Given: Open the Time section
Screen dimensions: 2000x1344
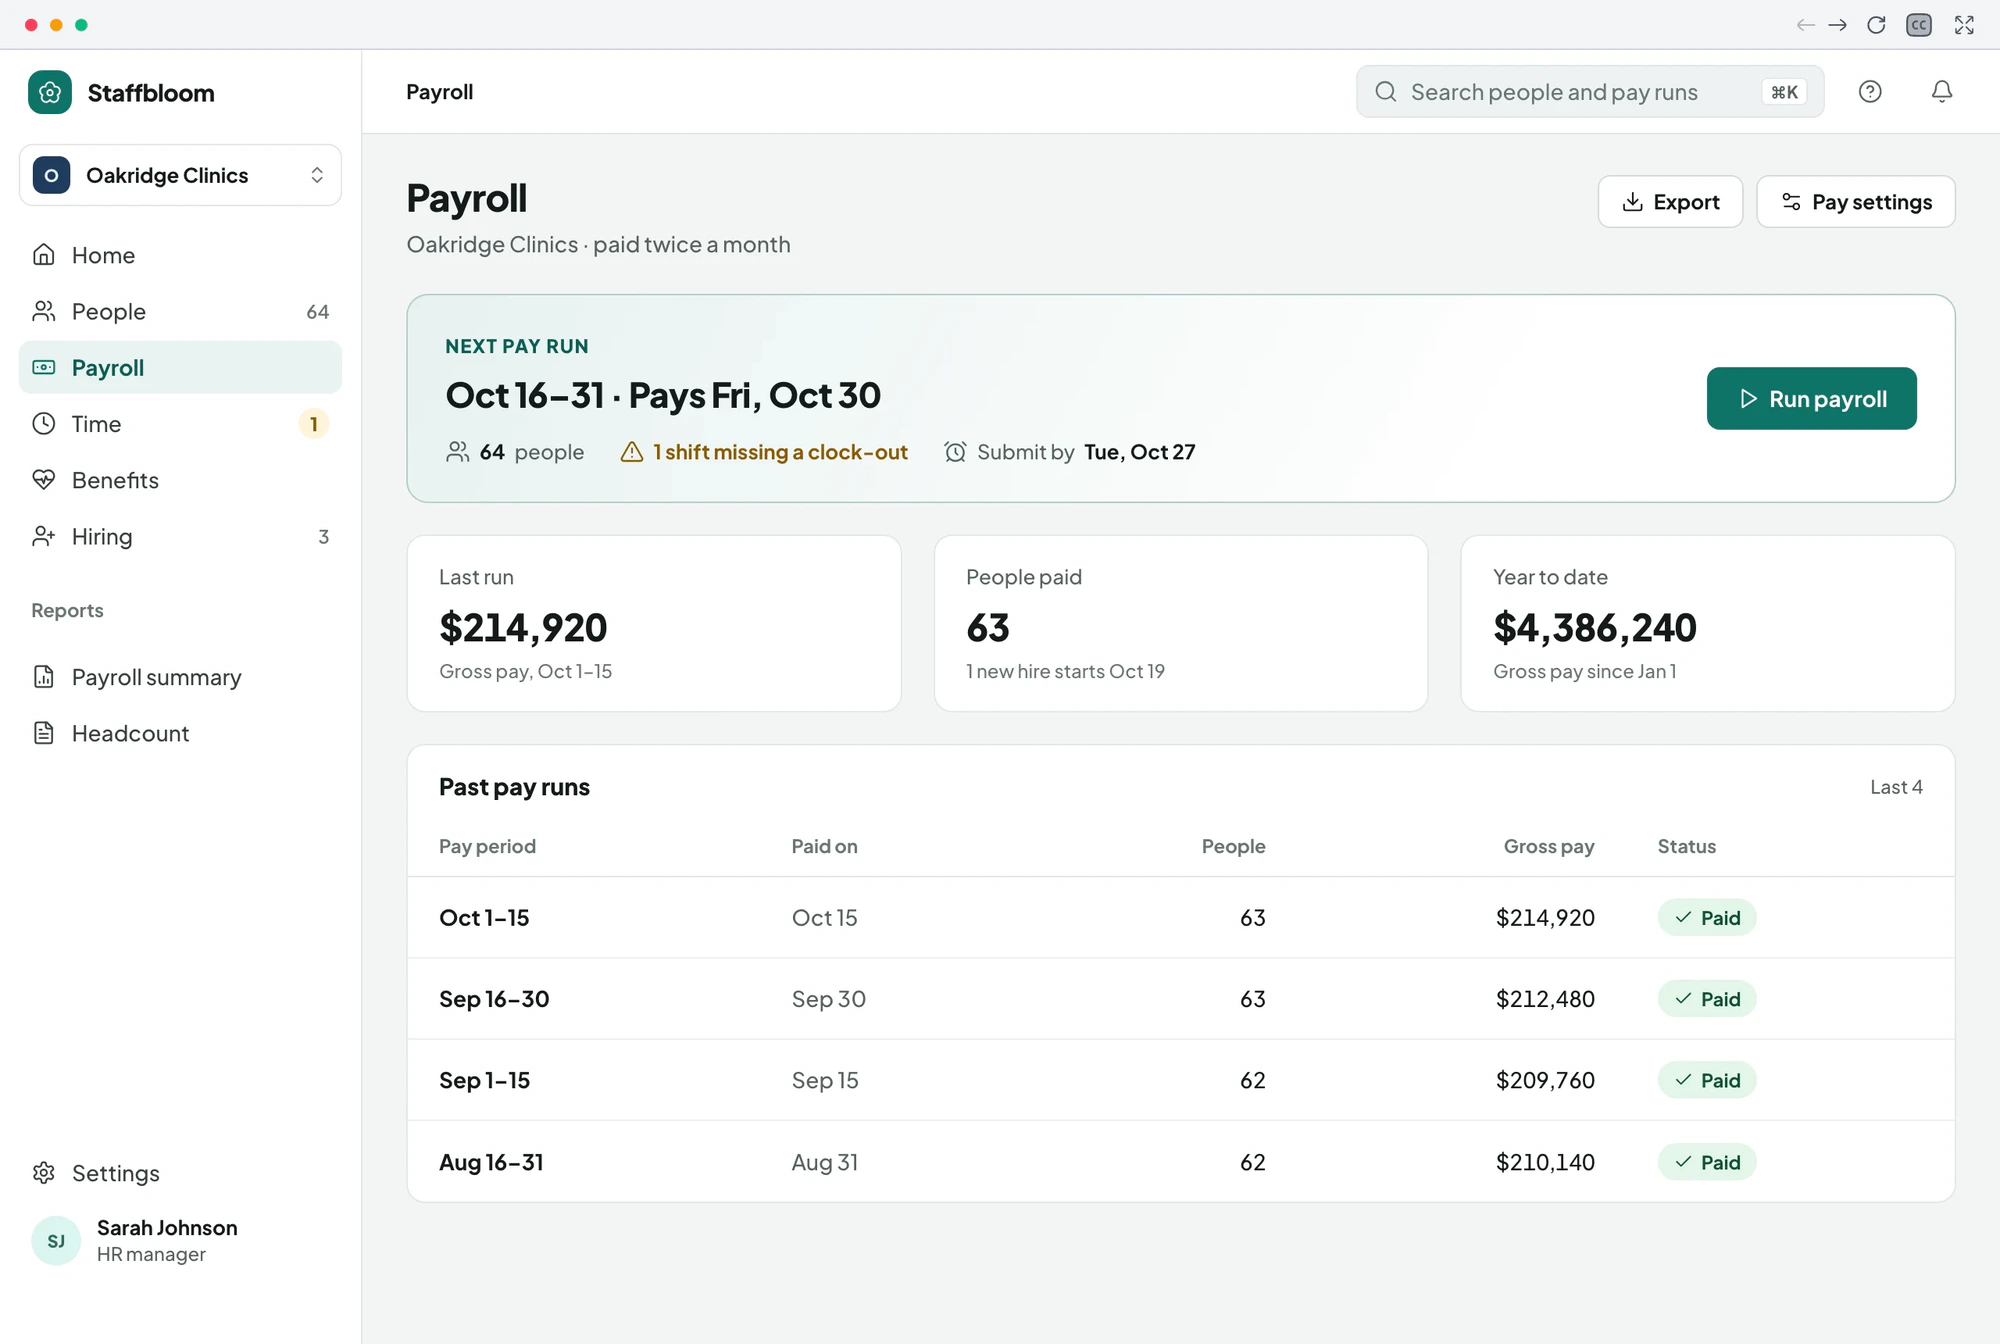Looking at the screenshot, I should coord(180,424).
